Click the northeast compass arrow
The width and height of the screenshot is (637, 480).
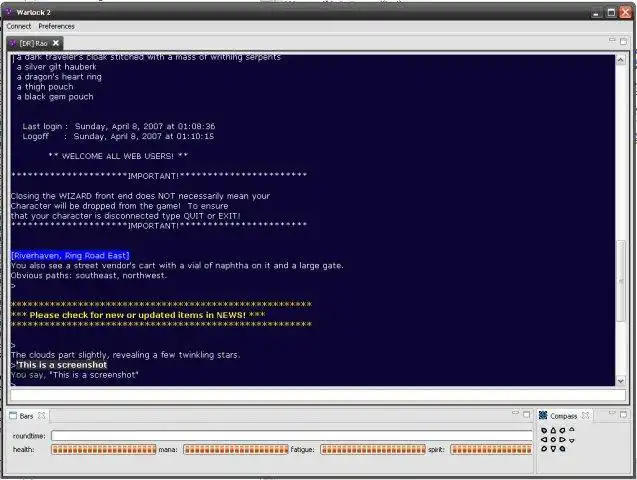(562, 430)
